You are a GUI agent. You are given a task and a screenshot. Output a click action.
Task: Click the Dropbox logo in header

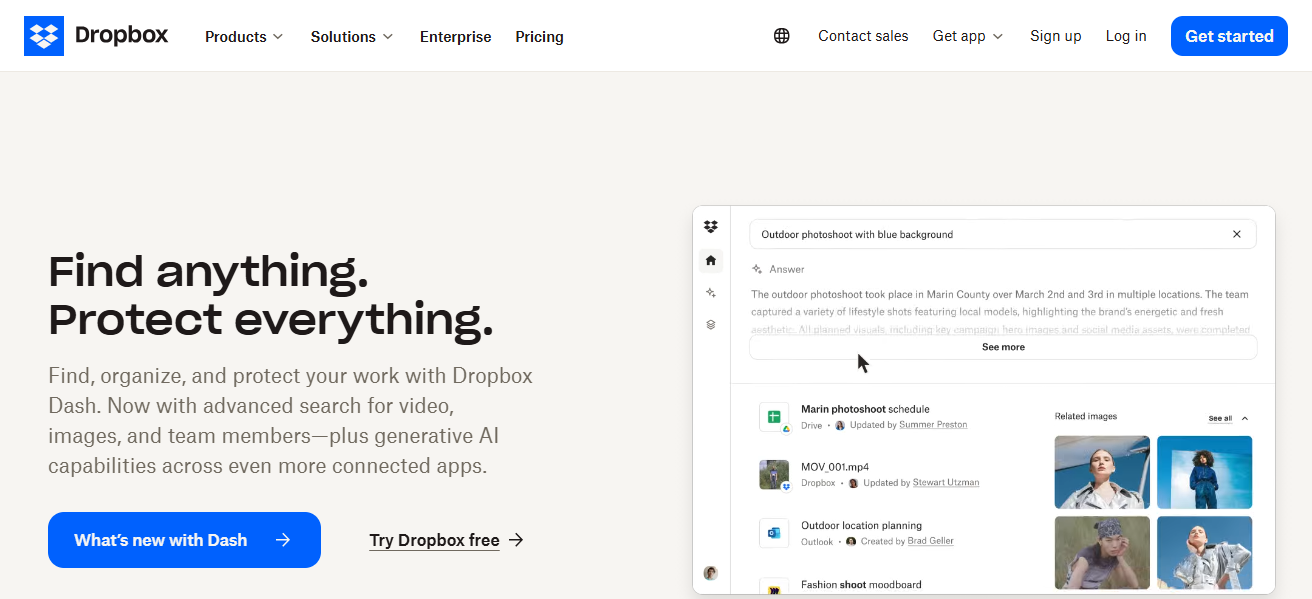[96, 36]
